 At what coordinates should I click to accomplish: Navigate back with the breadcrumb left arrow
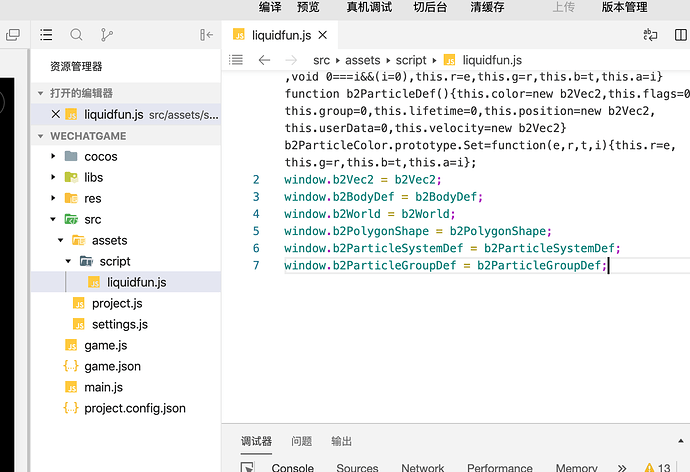(x=264, y=60)
